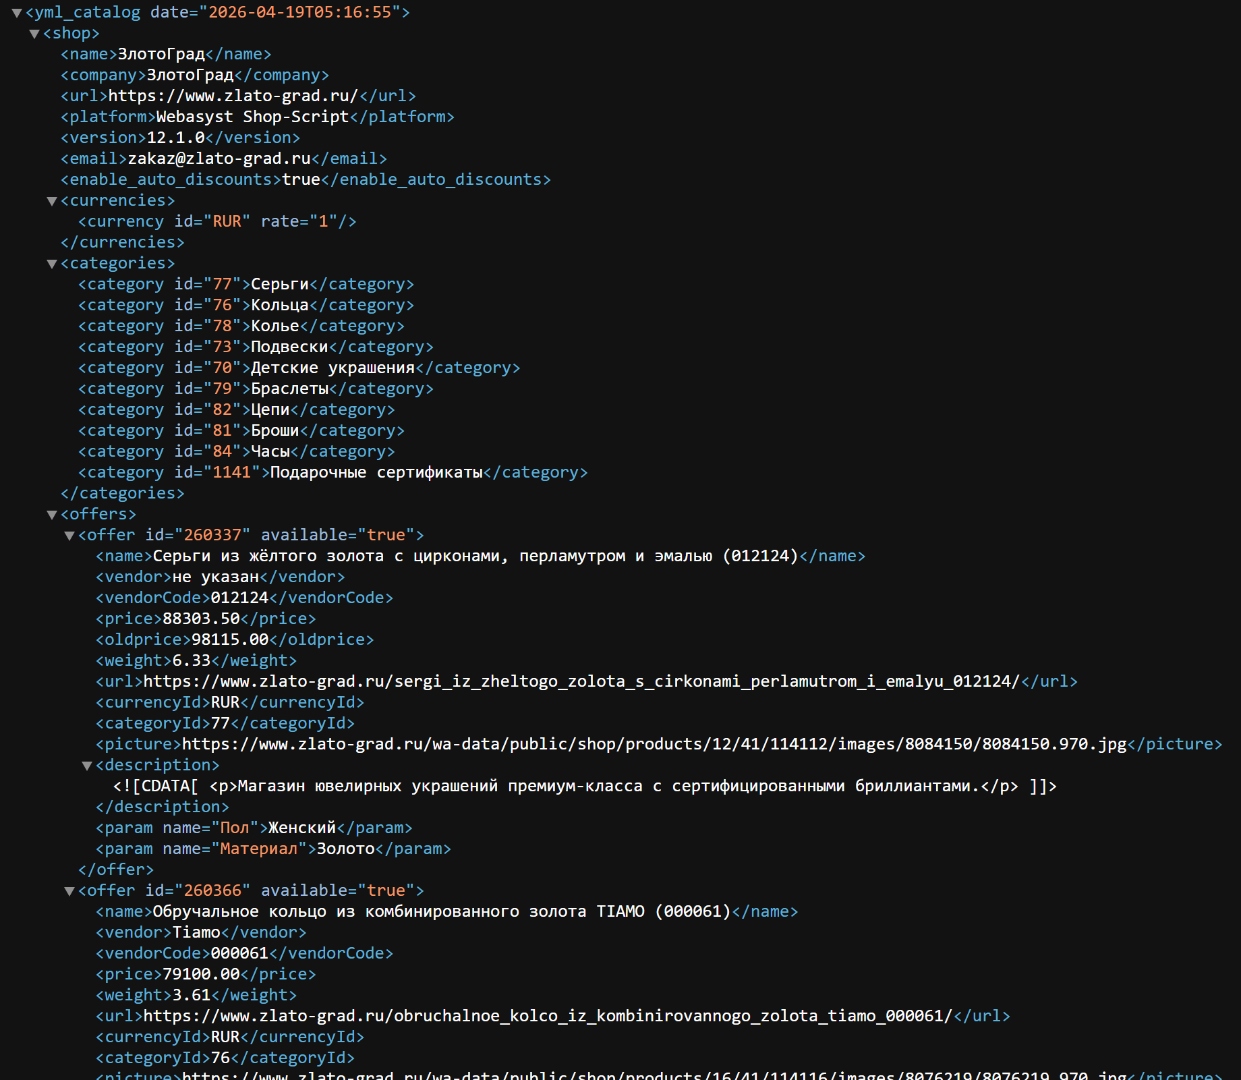Click the currency id RUR line
This screenshot has height=1080, width=1241.
coord(217,222)
